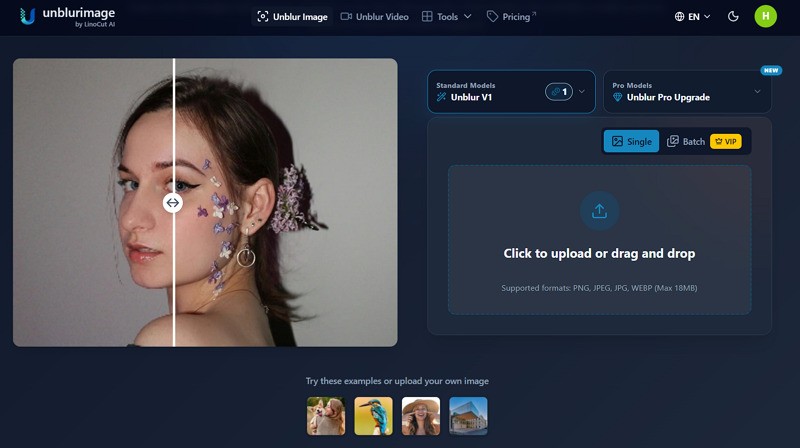Select the dog and girl example thumbnail

326,416
